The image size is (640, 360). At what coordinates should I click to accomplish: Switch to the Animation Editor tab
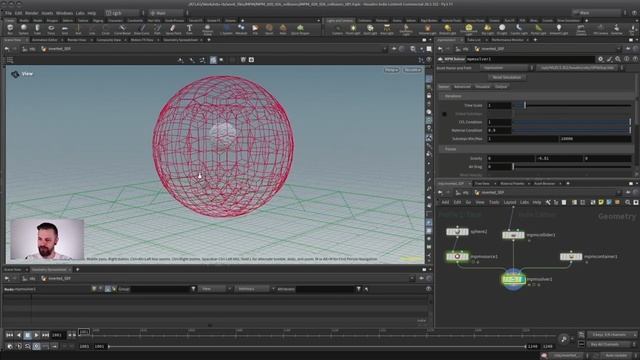click(44, 40)
